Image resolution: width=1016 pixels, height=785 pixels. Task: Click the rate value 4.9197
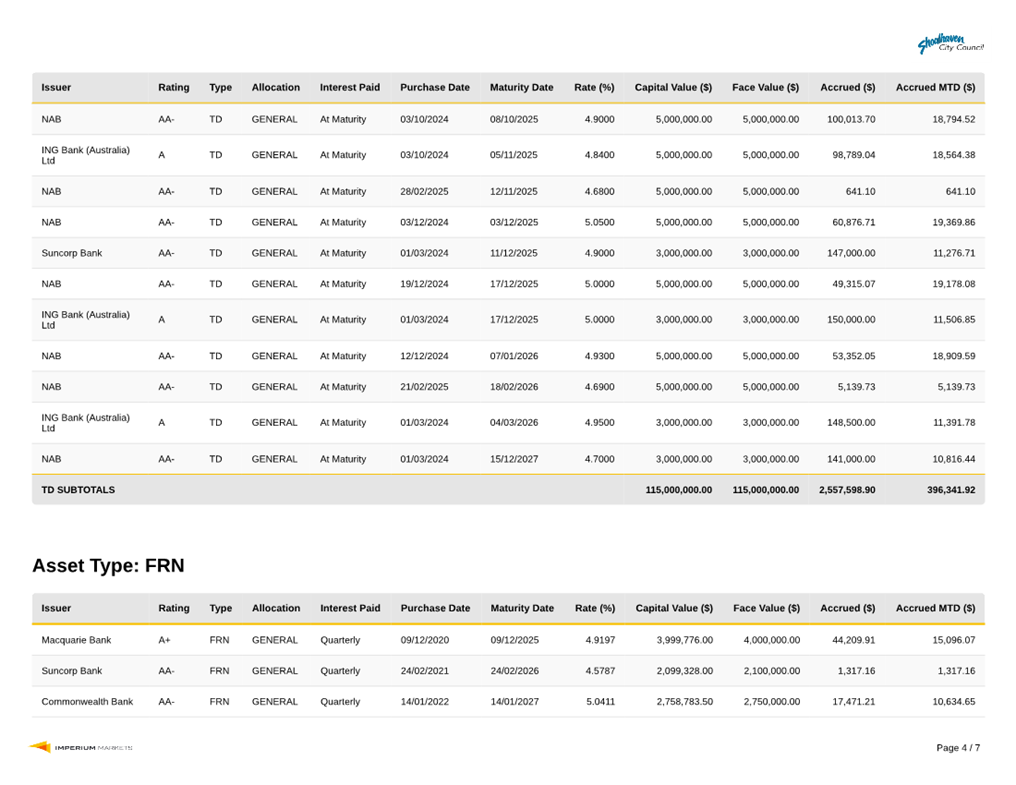pos(600,640)
